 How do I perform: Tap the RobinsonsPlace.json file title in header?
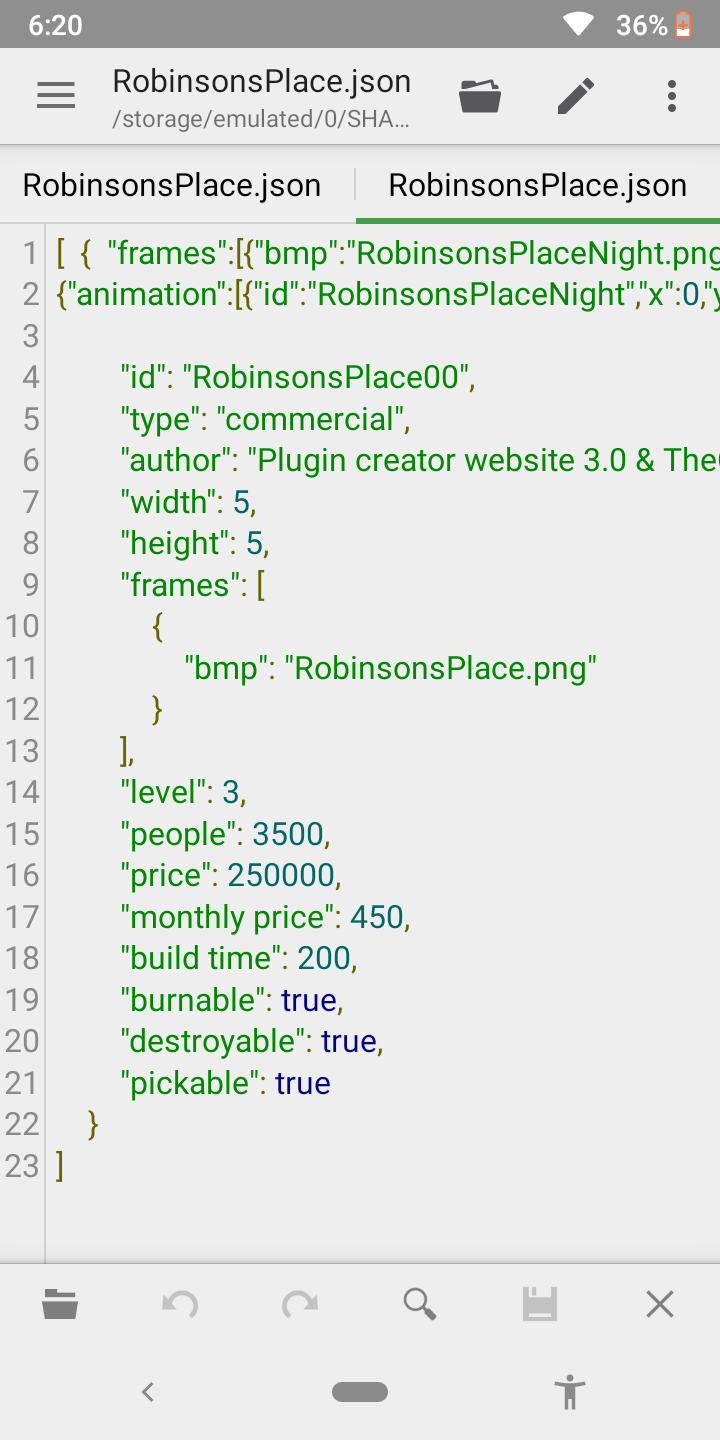[x=262, y=81]
